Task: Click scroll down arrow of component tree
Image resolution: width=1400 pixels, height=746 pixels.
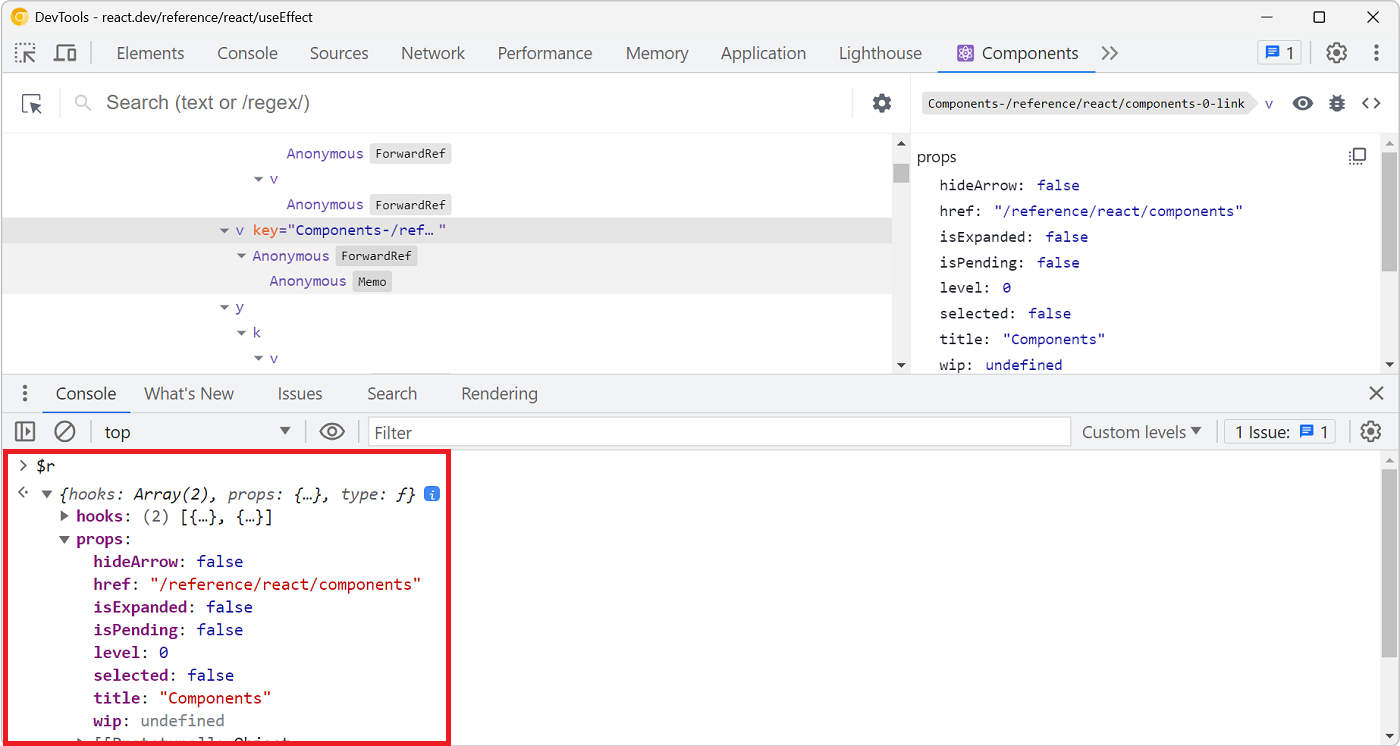Action: point(901,365)
